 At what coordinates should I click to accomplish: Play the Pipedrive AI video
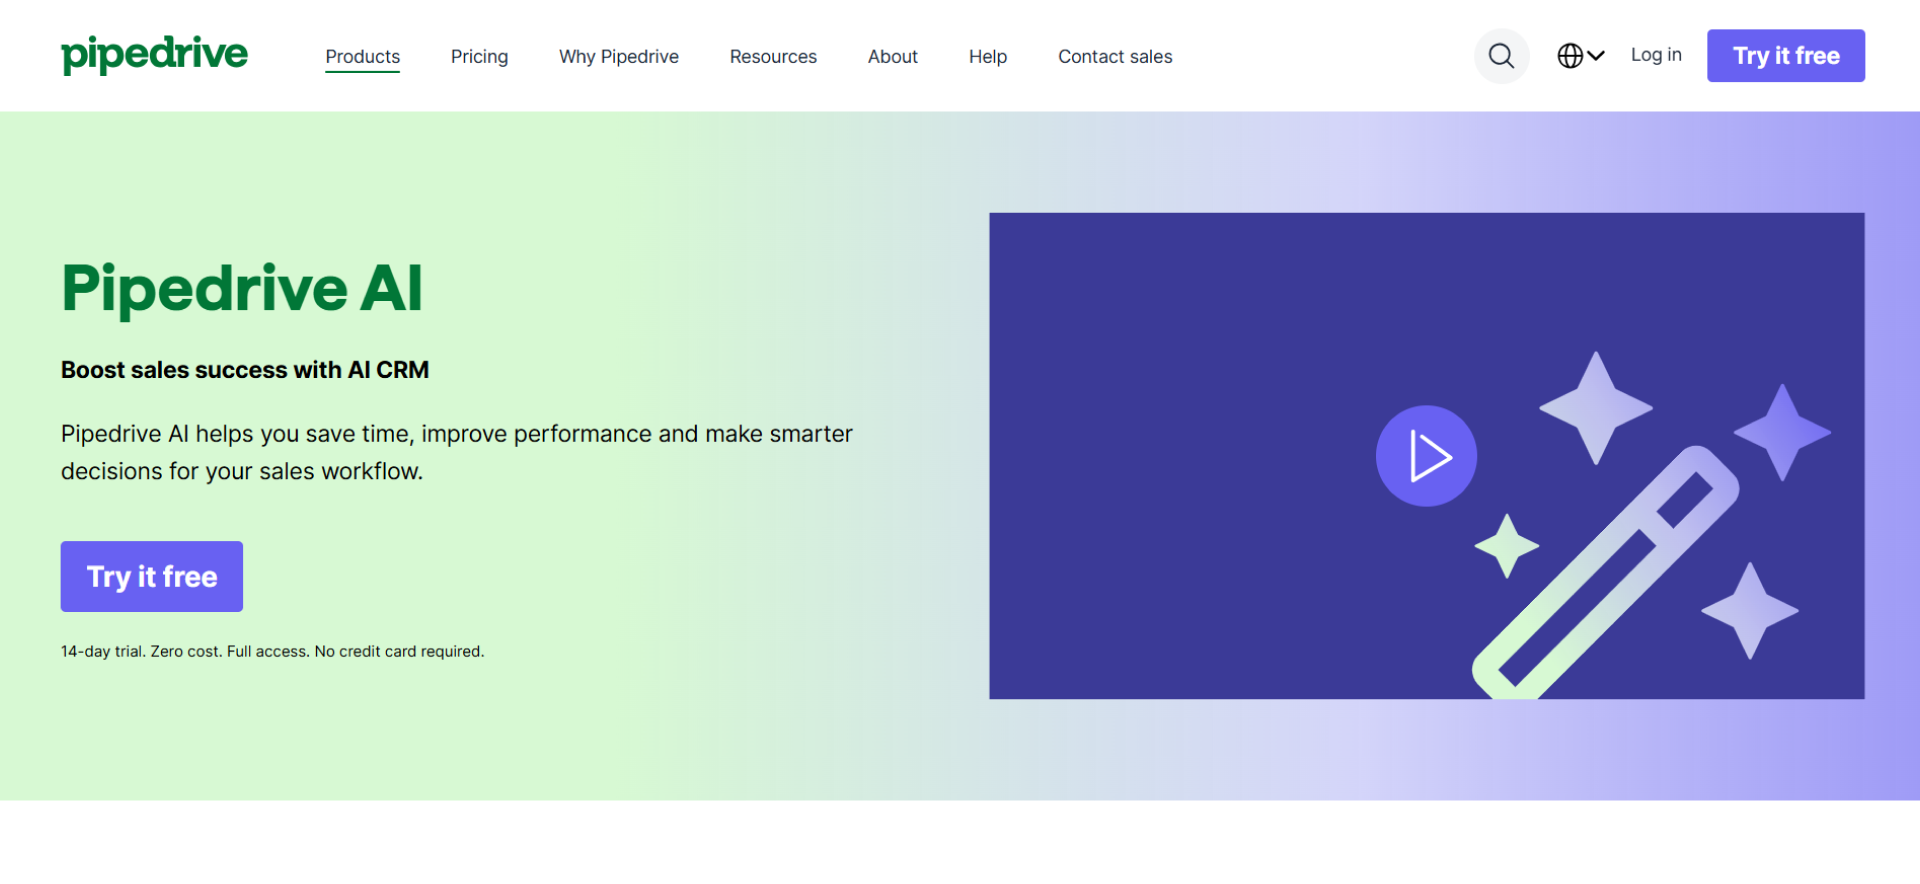click(1426, 456)
